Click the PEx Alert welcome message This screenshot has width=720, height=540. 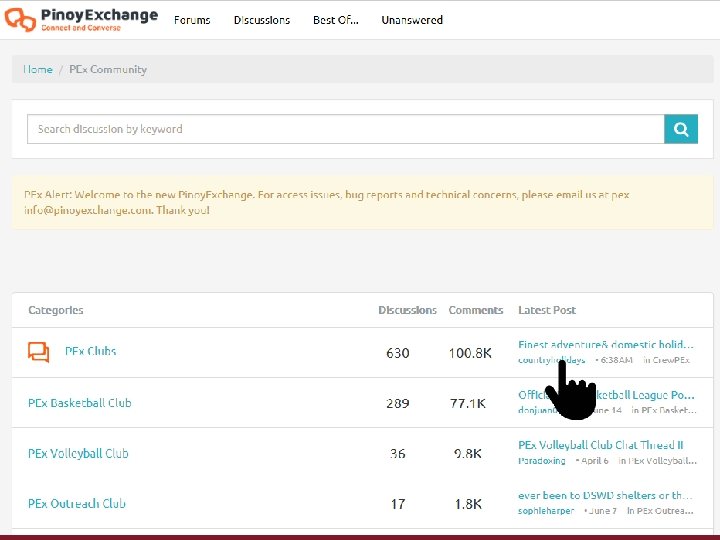click(x=363, y=202)
